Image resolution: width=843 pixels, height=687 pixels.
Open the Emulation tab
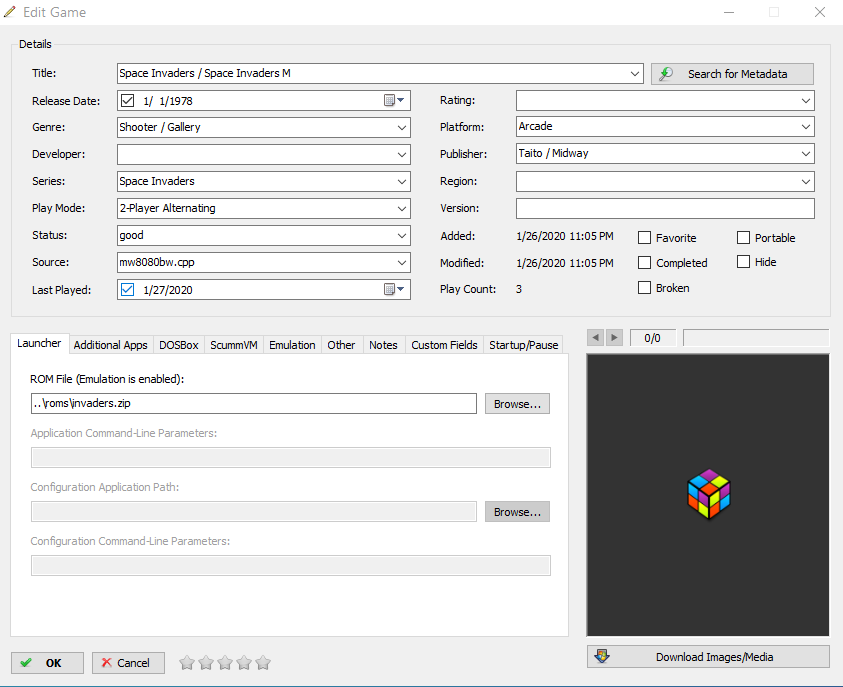(292, 345)
